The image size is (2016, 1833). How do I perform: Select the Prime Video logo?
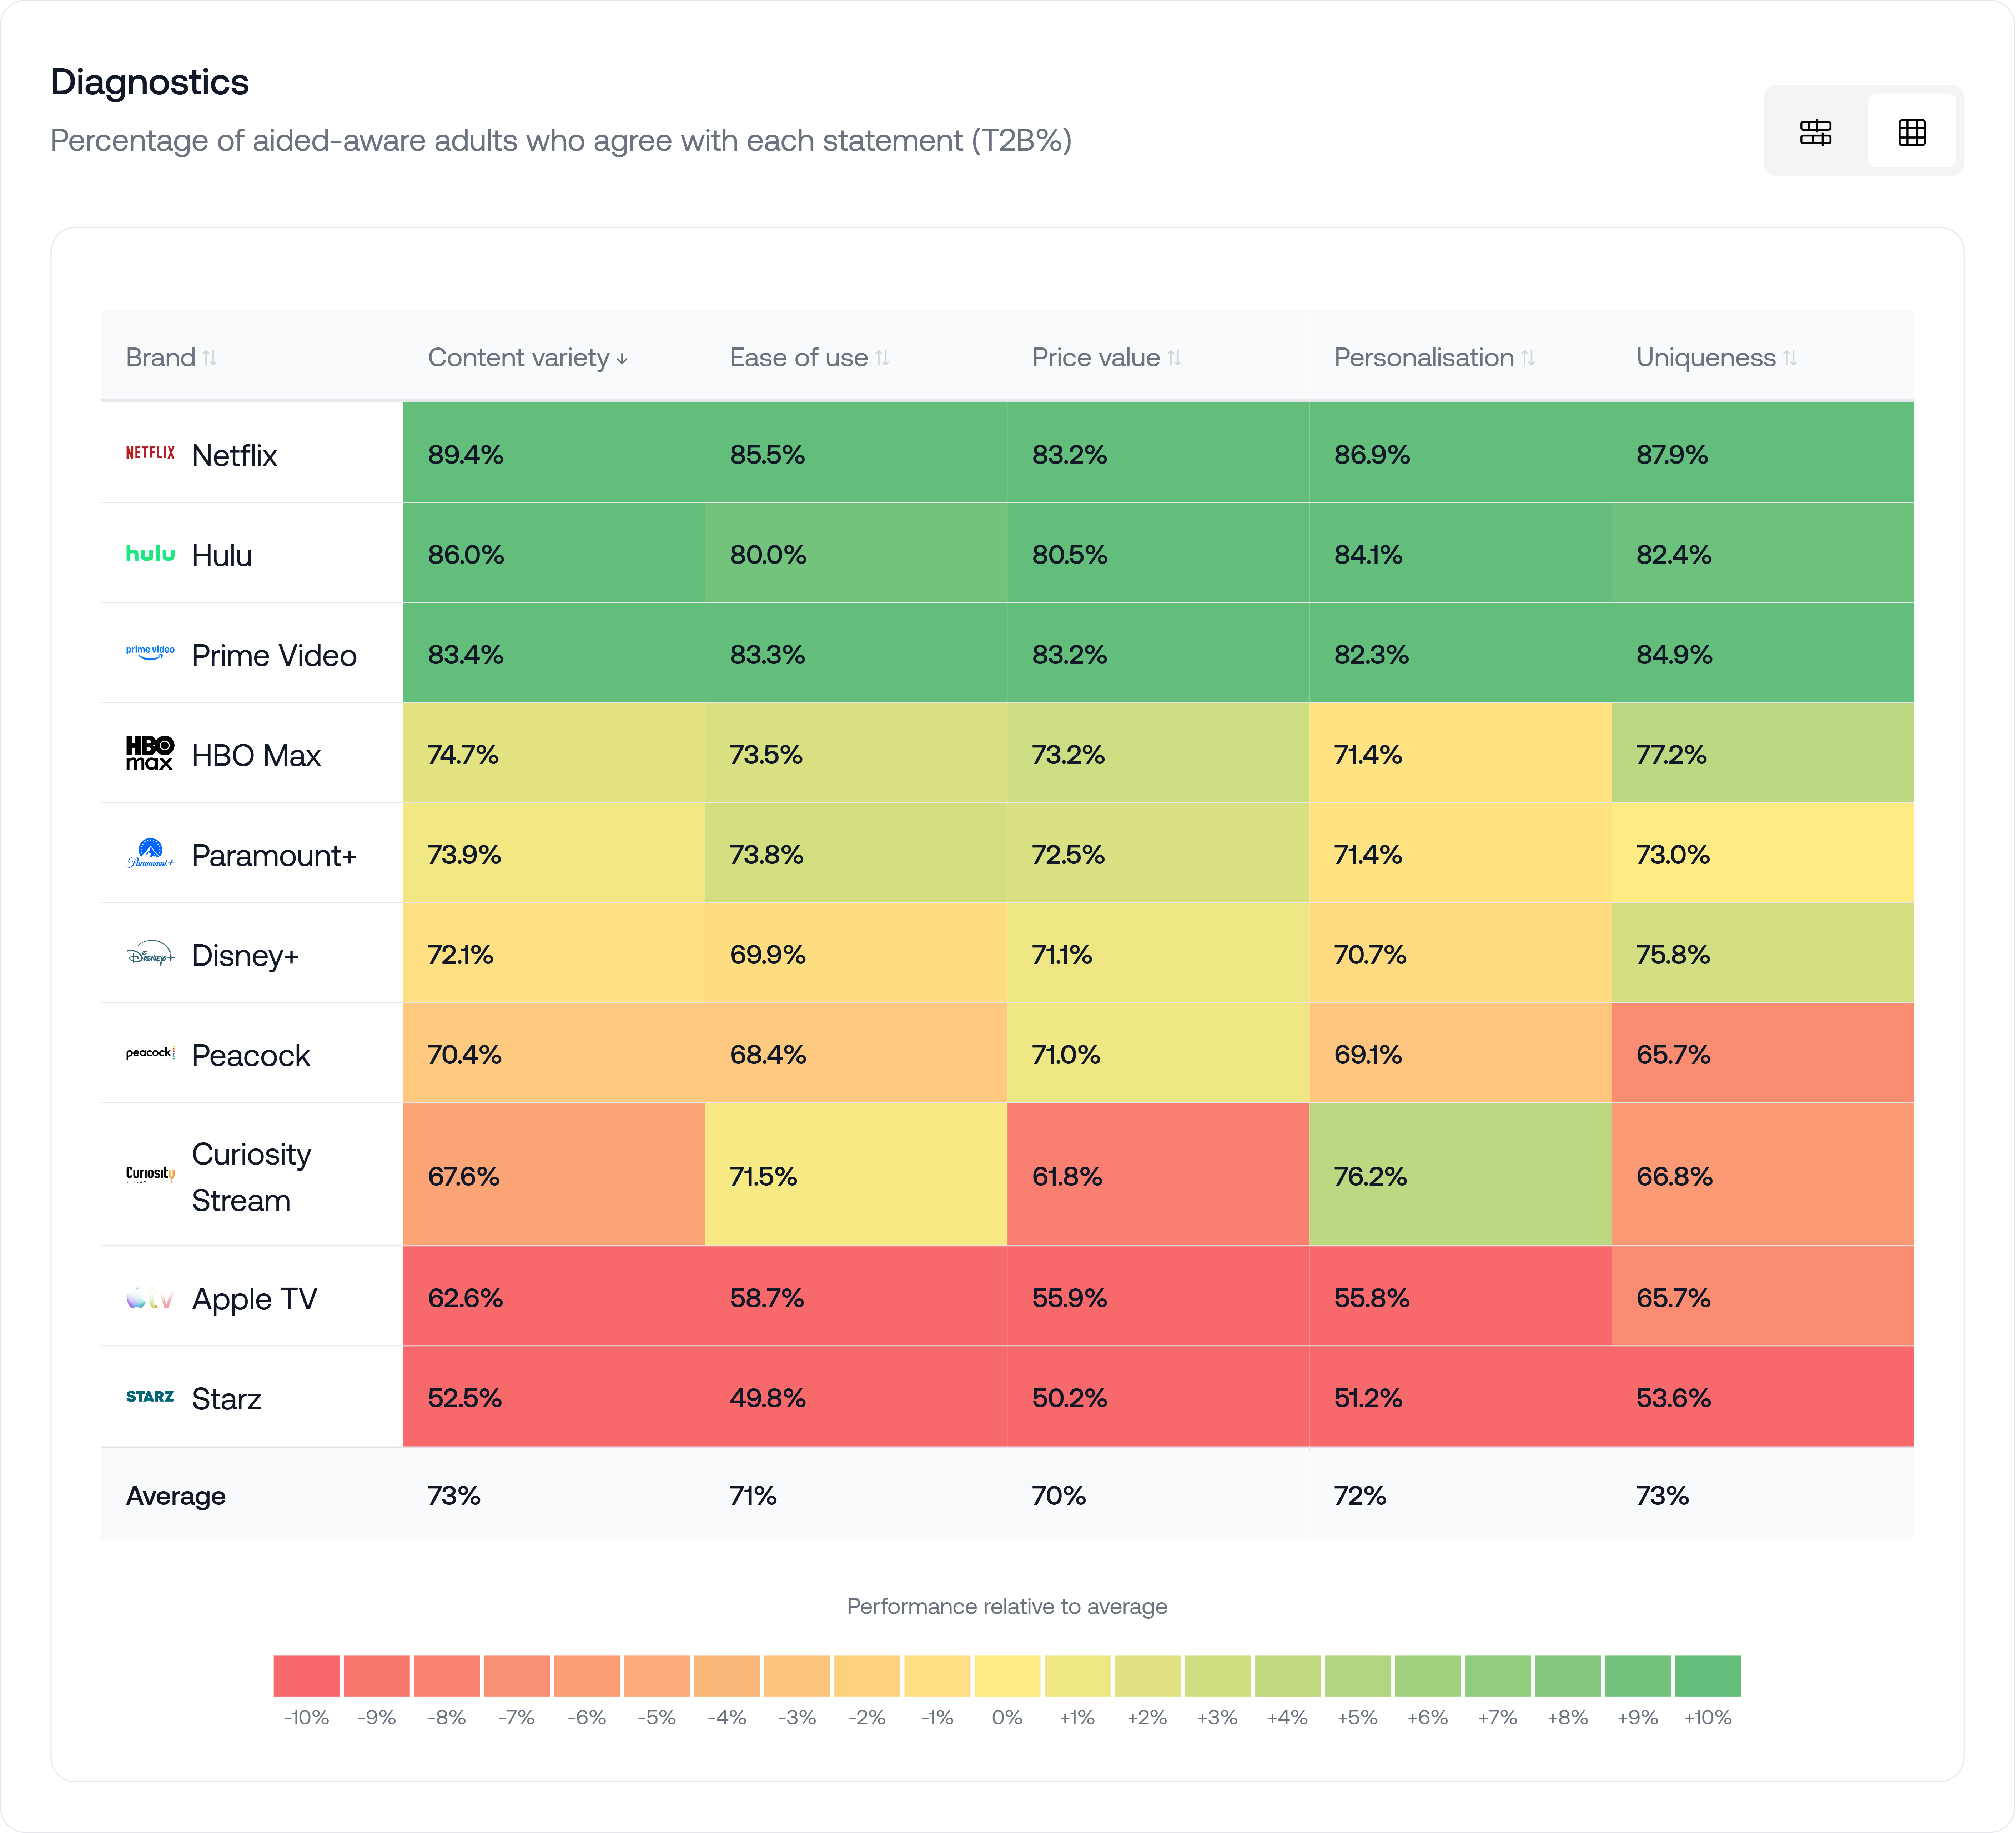[150, 653]
